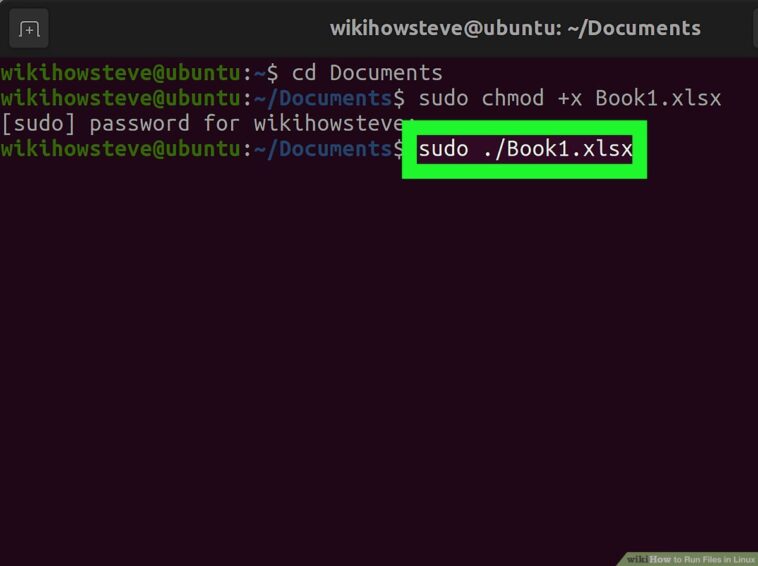
Task: Click the "cd" command on the first line
Action: (x=304, y=73)
